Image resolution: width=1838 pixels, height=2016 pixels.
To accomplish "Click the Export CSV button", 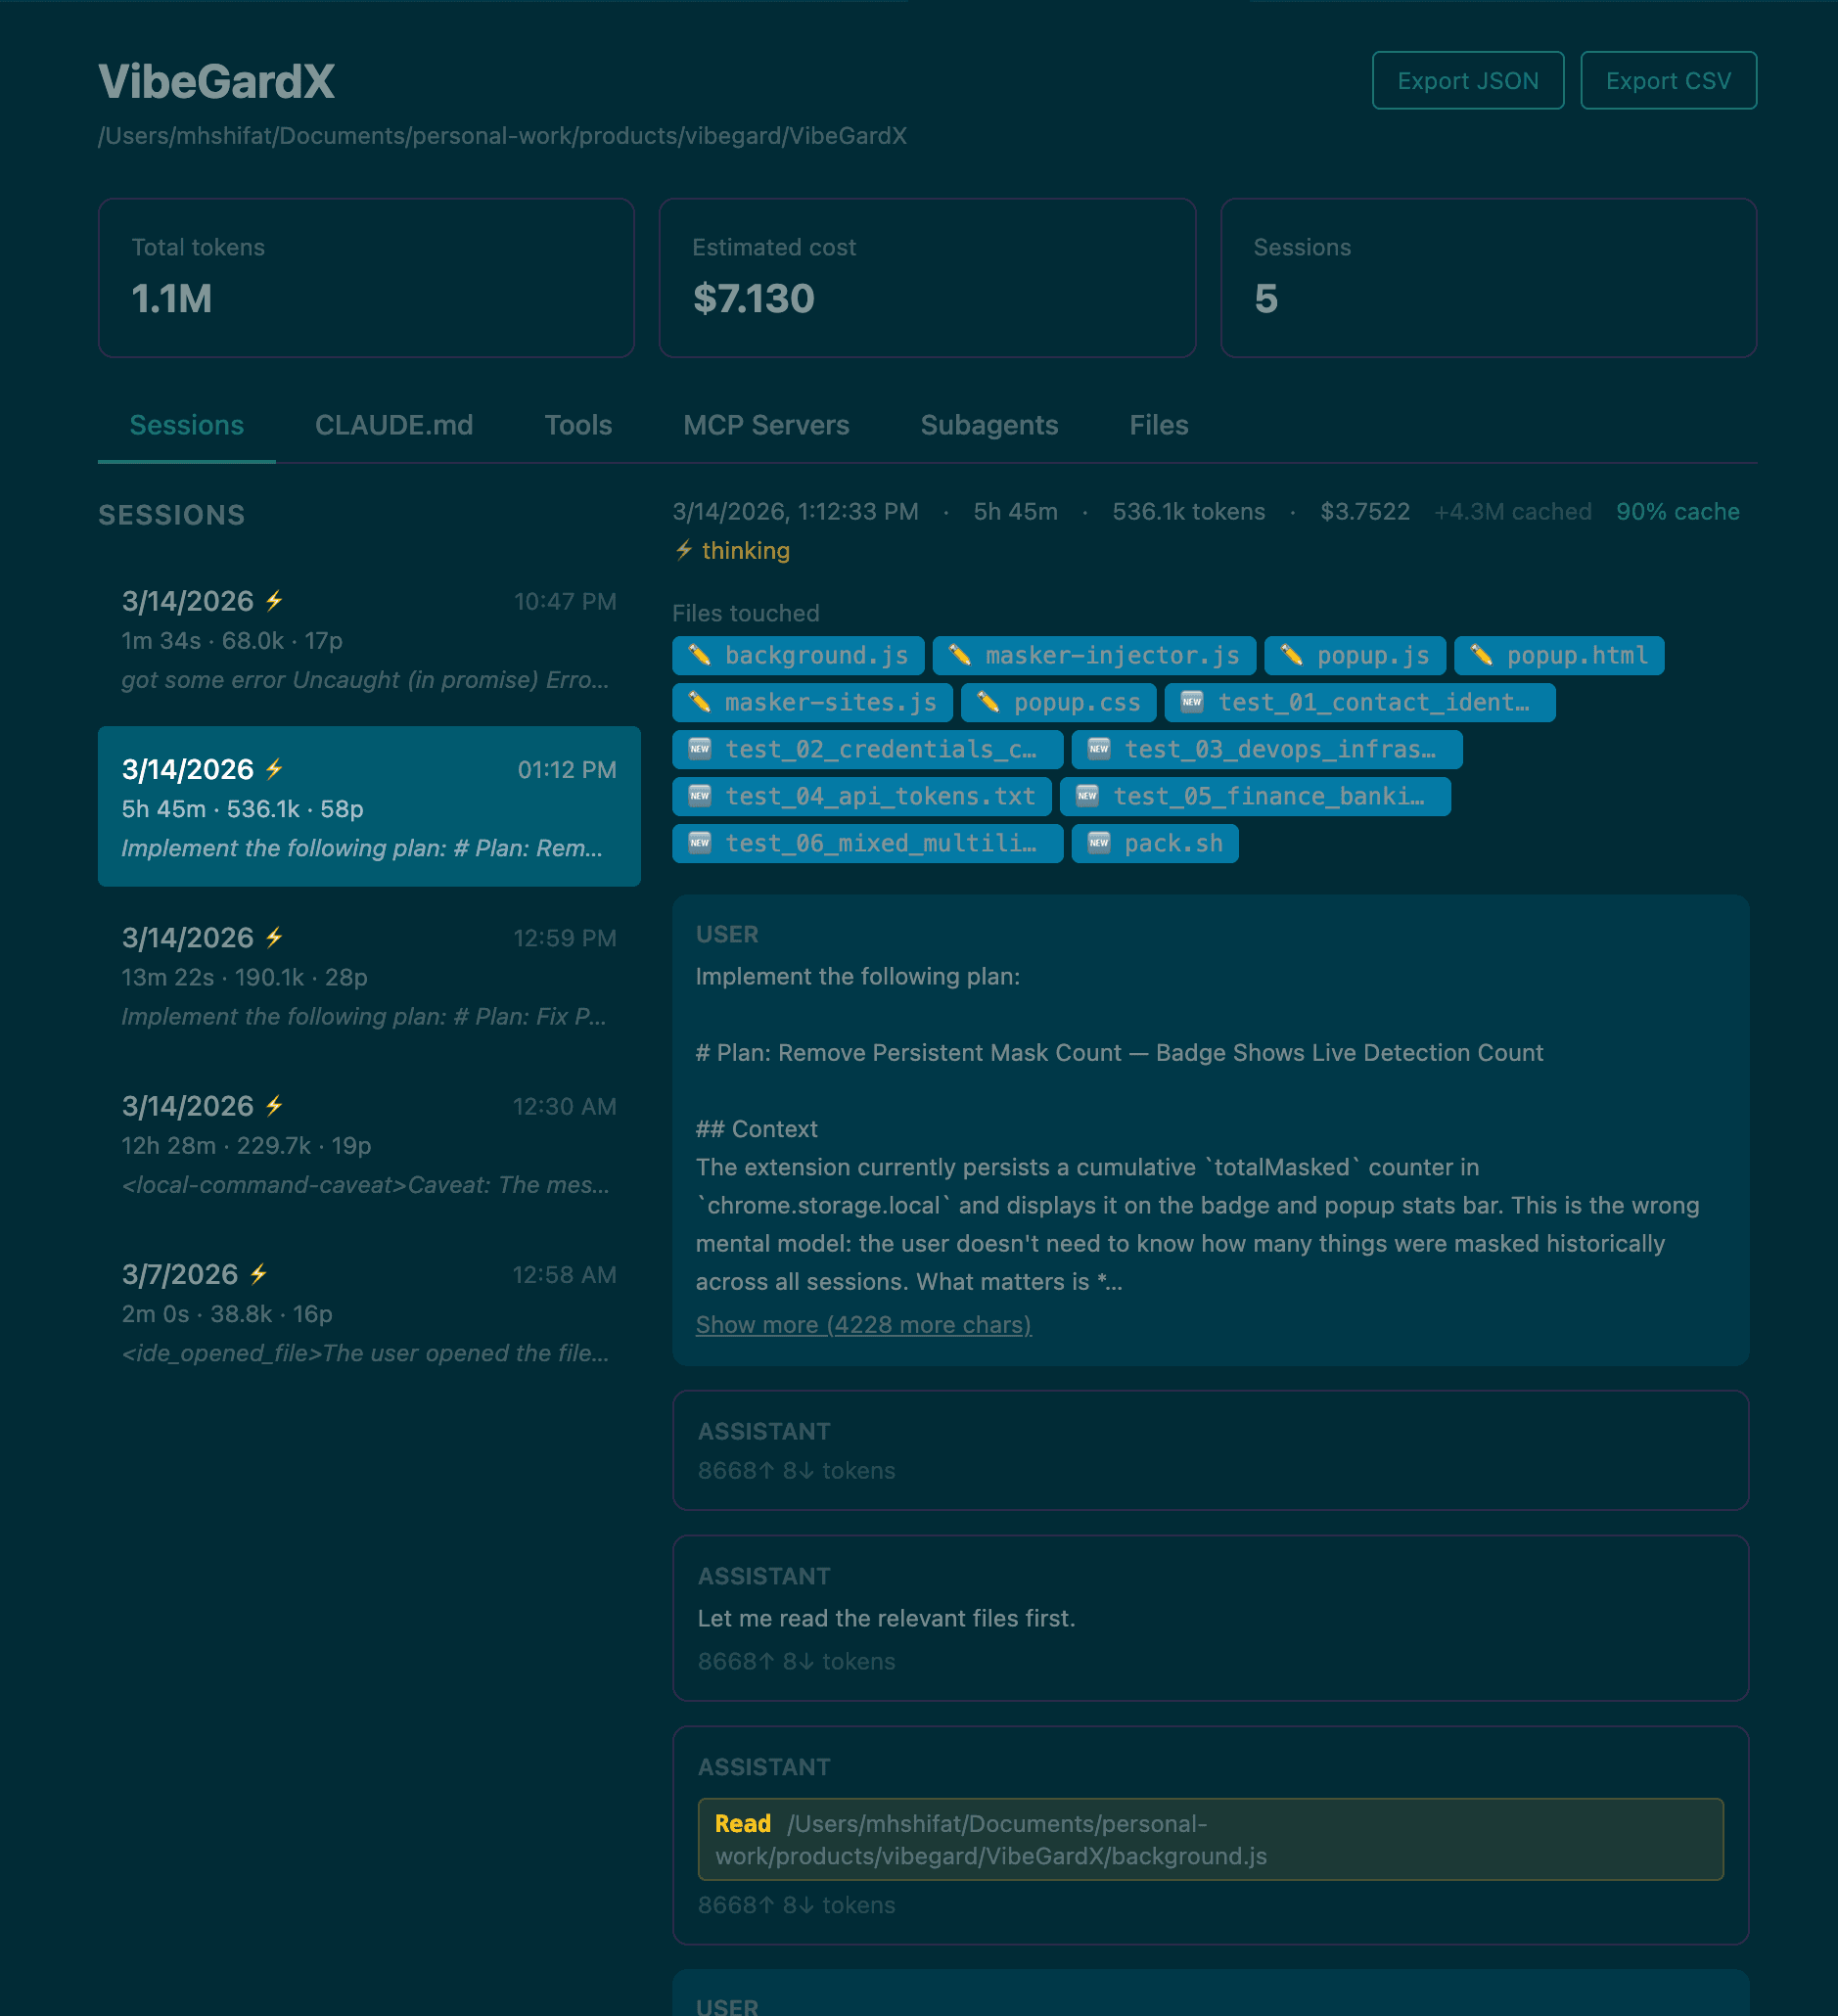I will pos(1667,81).
